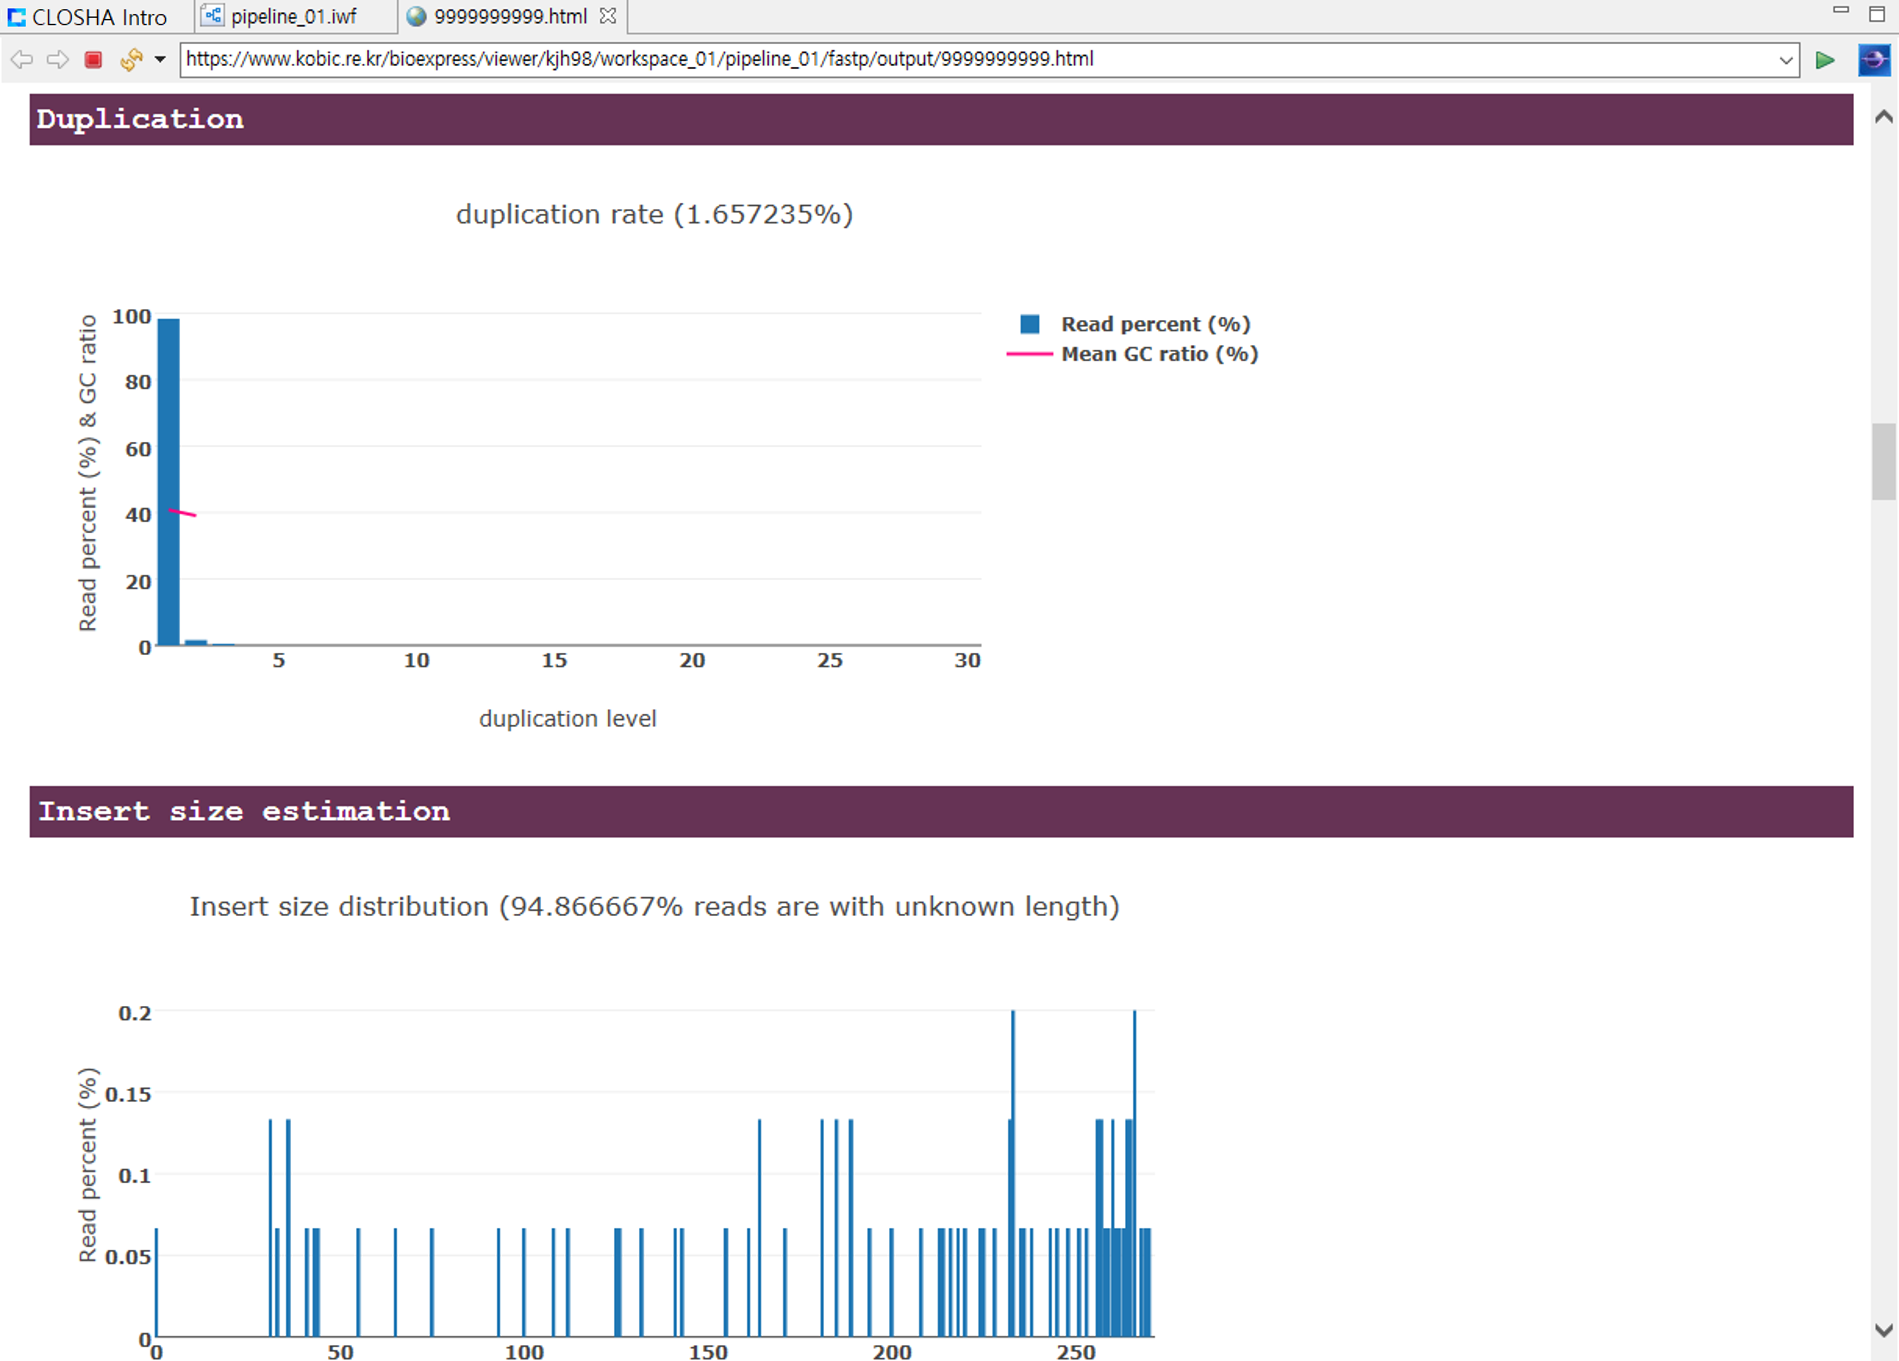Screen dimensions: 1899x1361
Task: Click the pink Mean GC ratio line
Action: tap(182, 513)
